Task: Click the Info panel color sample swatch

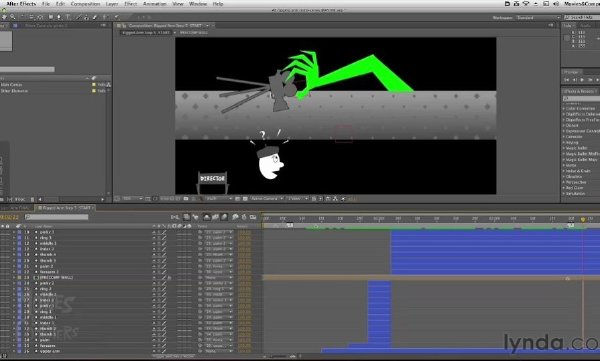Action: point(567,38)
